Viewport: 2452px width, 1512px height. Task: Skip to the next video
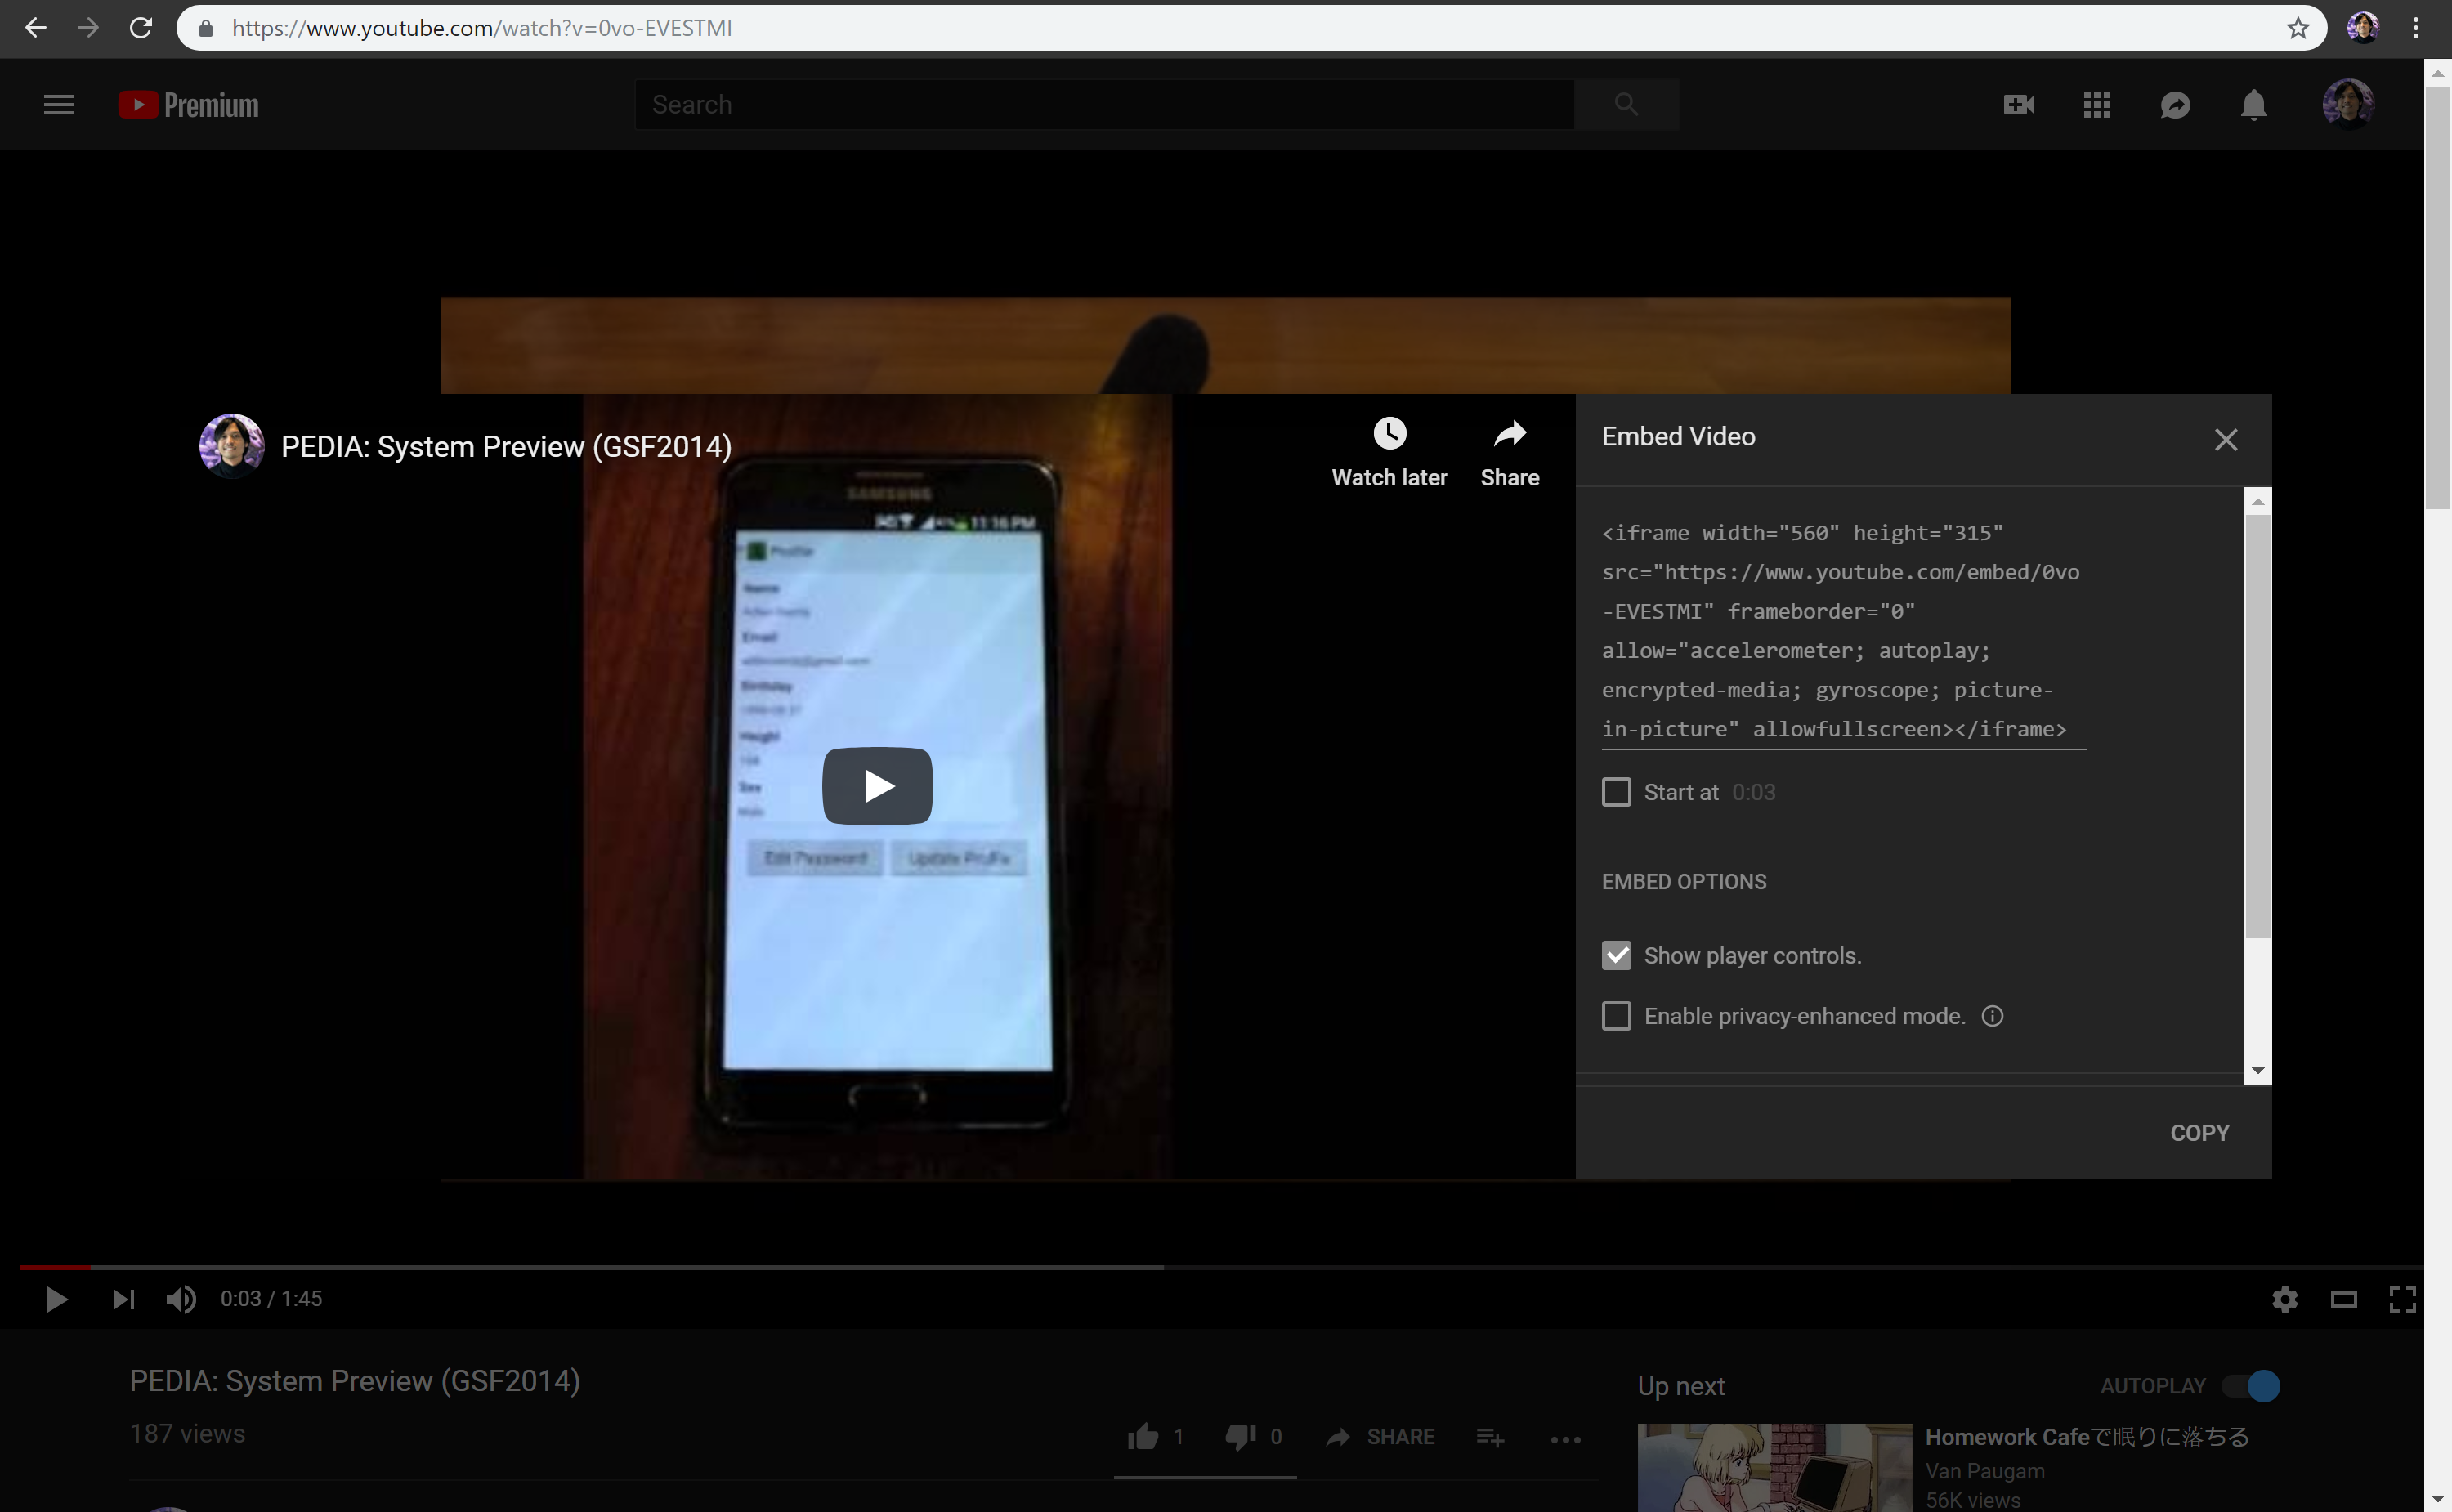(x=123, y=1299)
